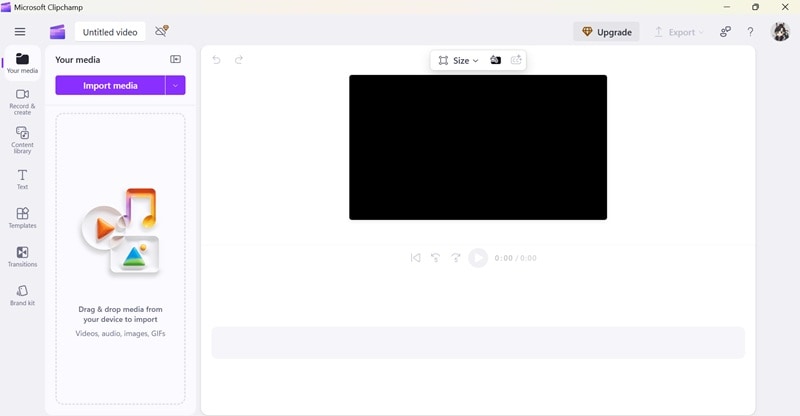Open the Size aspect ratio dropdown

pos(458,60)
